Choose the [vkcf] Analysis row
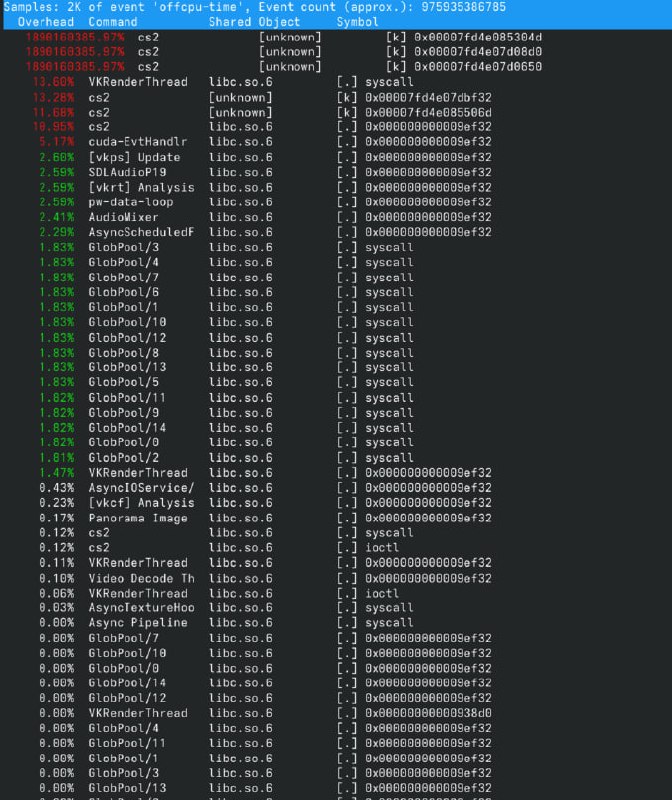672x800 pixels. click(140, 502)
